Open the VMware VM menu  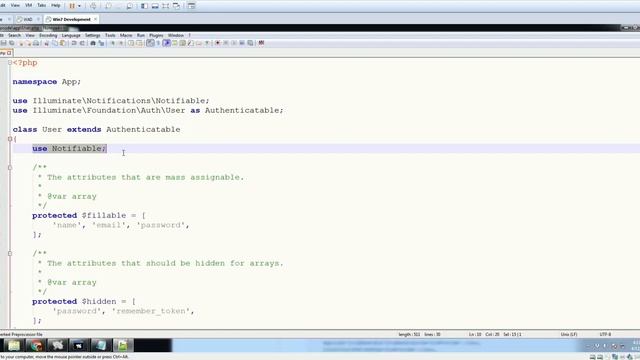pos(29,5)
